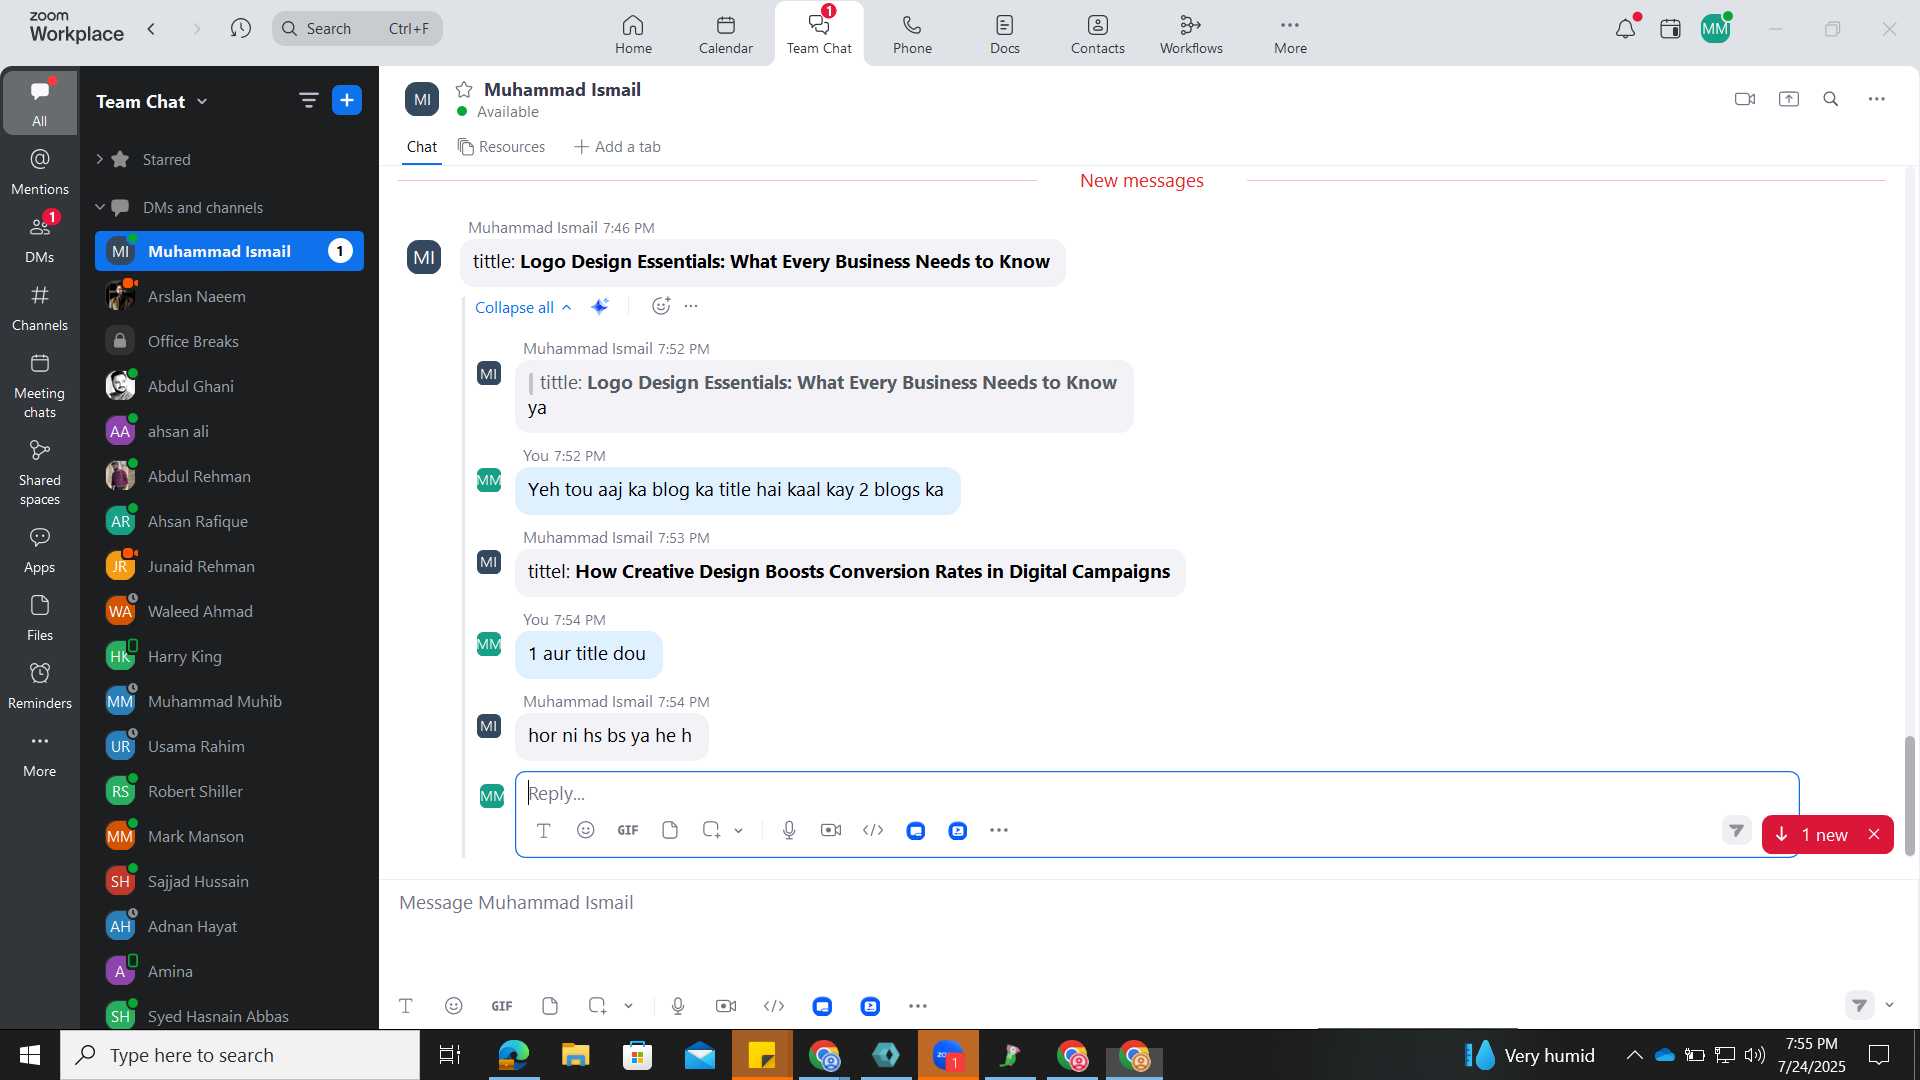Viewport: 1920px width, 1080px height.
Task: Open screenshot options dropdown arrow in reply box
Action: (x=739, y=830)
